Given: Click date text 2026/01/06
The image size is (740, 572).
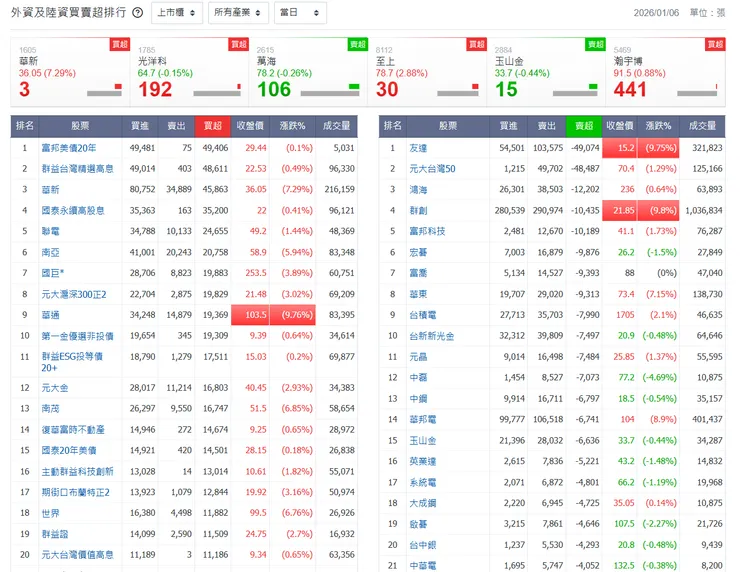Looking at the screenshot, I should [656, 13].
